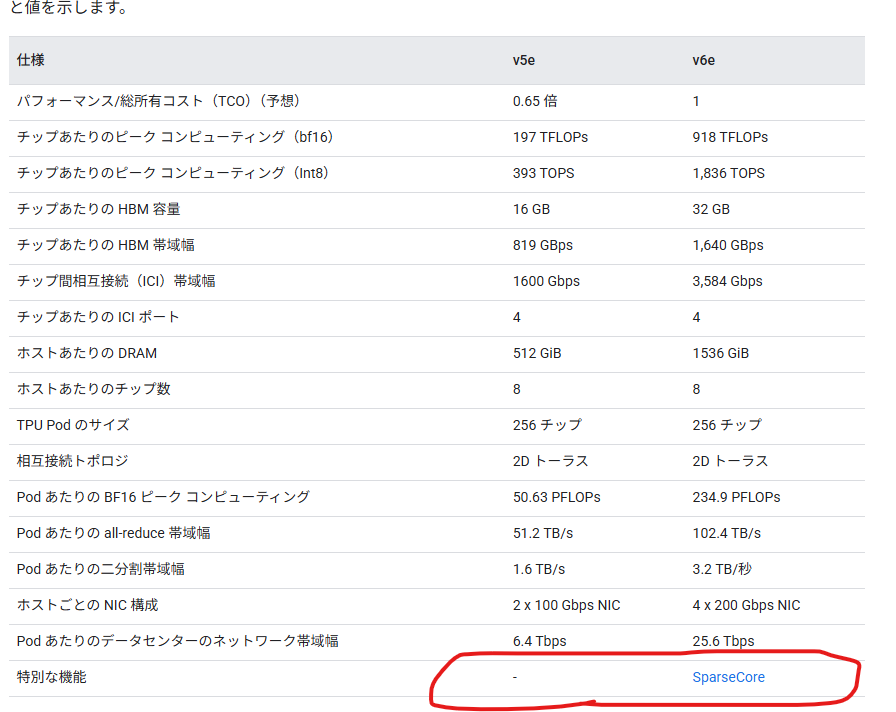This screenshot has width=896, height=712.
Task: Select the '1.6 TB/s' value
Action: pos(539,569)
